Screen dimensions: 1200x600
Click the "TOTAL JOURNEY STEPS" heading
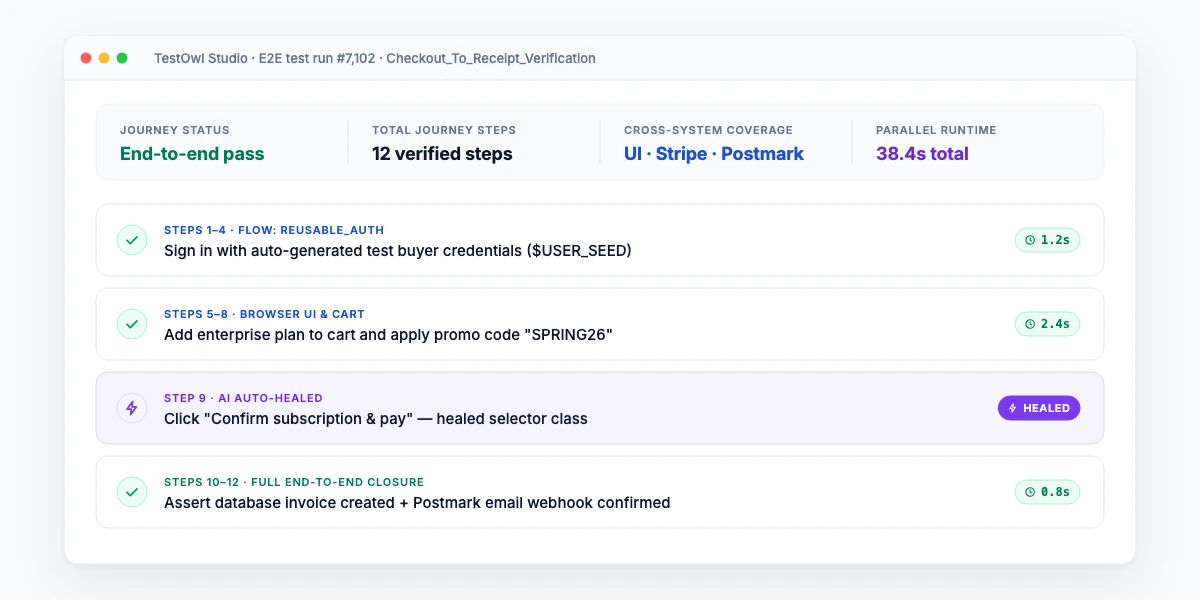coord(444,130)
